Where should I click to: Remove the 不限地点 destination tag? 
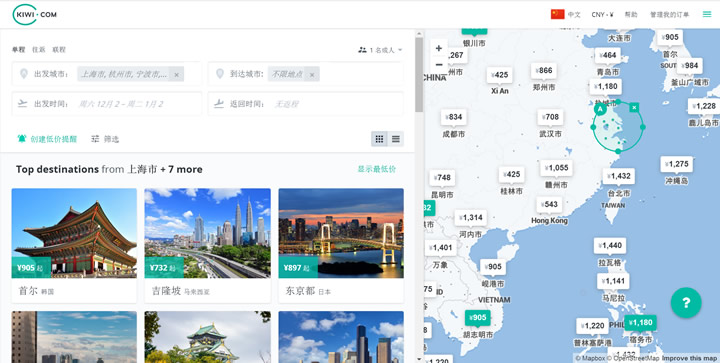point(312,74)
